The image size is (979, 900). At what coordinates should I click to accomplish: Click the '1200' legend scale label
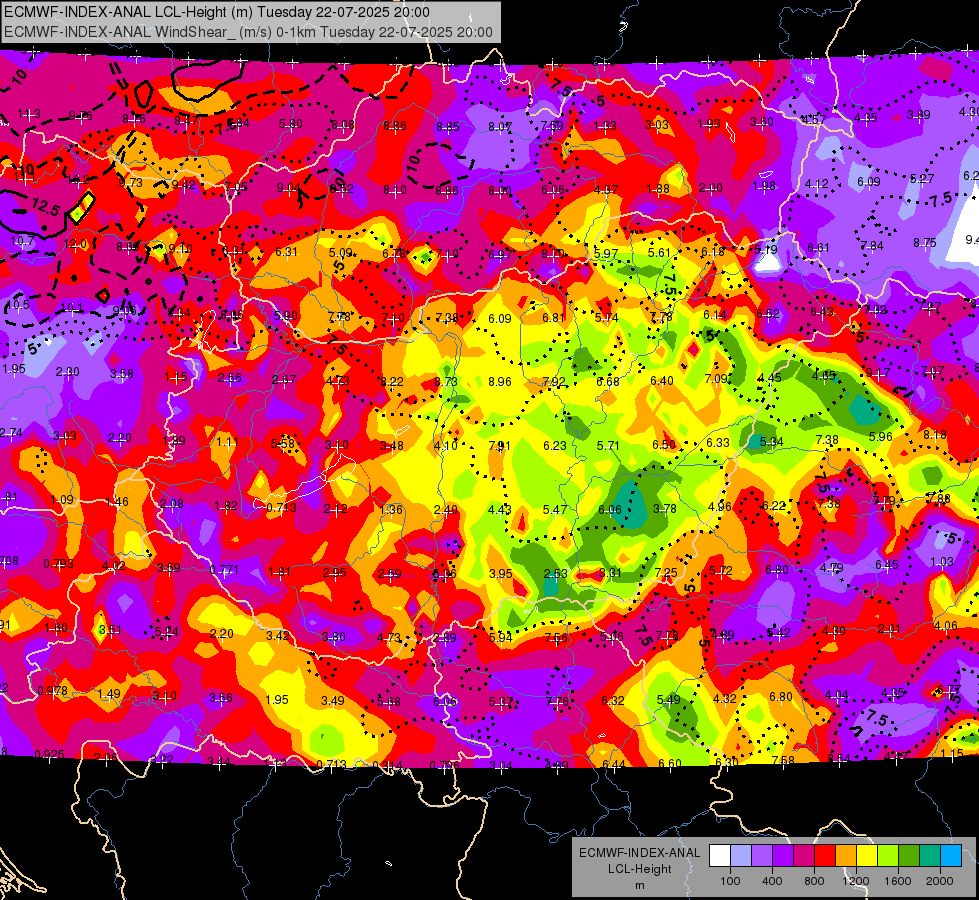pos(856,881)
